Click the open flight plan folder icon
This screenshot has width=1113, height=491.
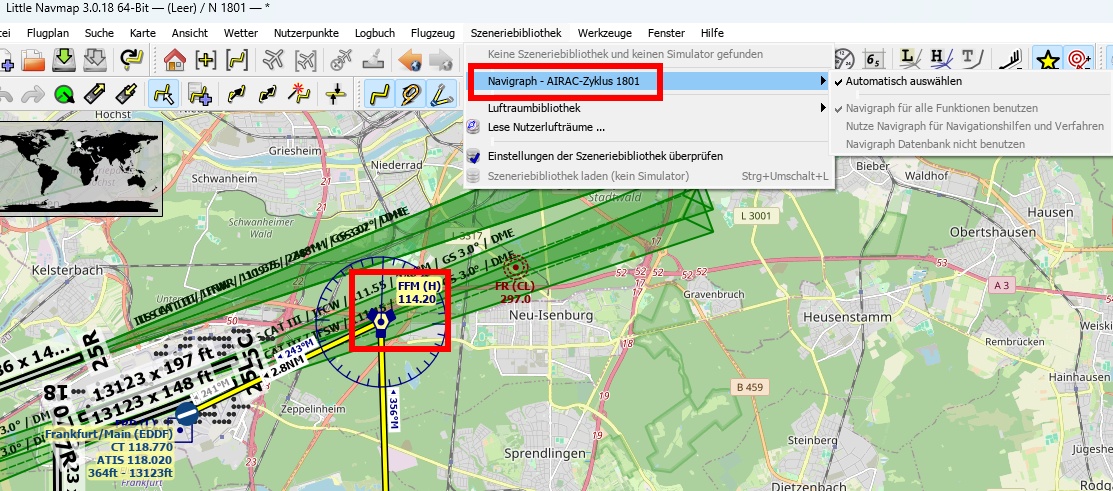pos(33,60)
